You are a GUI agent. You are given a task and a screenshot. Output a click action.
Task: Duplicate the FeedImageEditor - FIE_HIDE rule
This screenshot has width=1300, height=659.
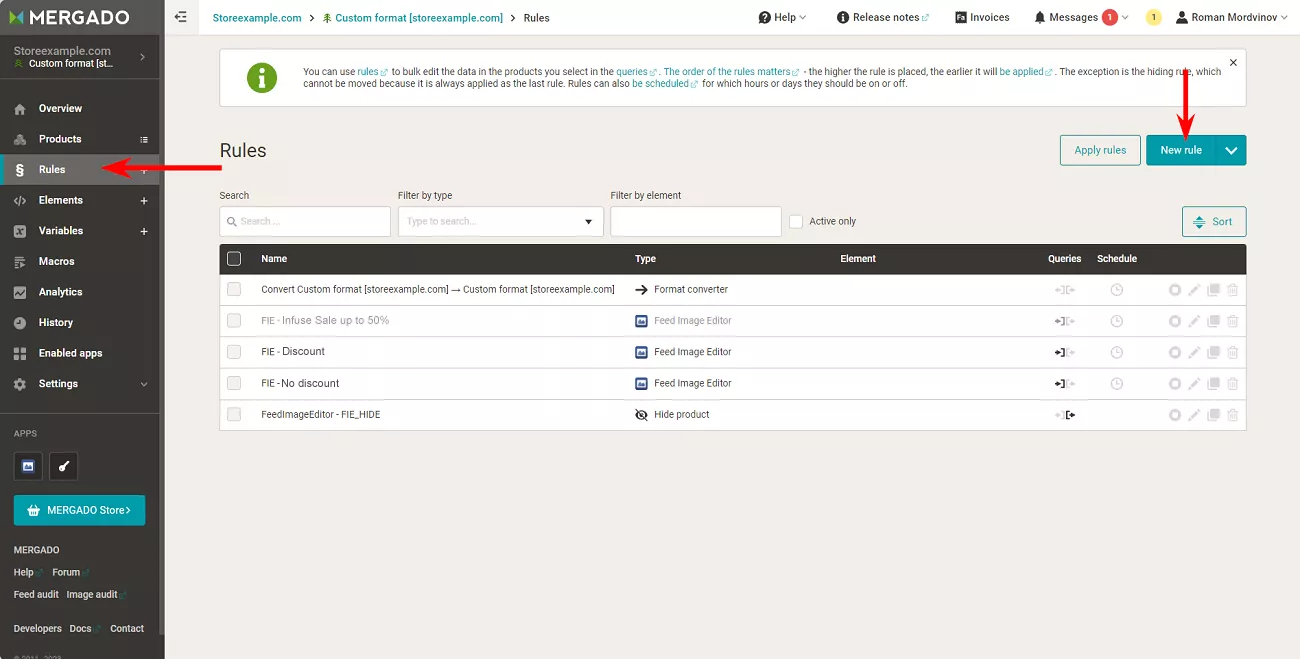click(1213, 415)
